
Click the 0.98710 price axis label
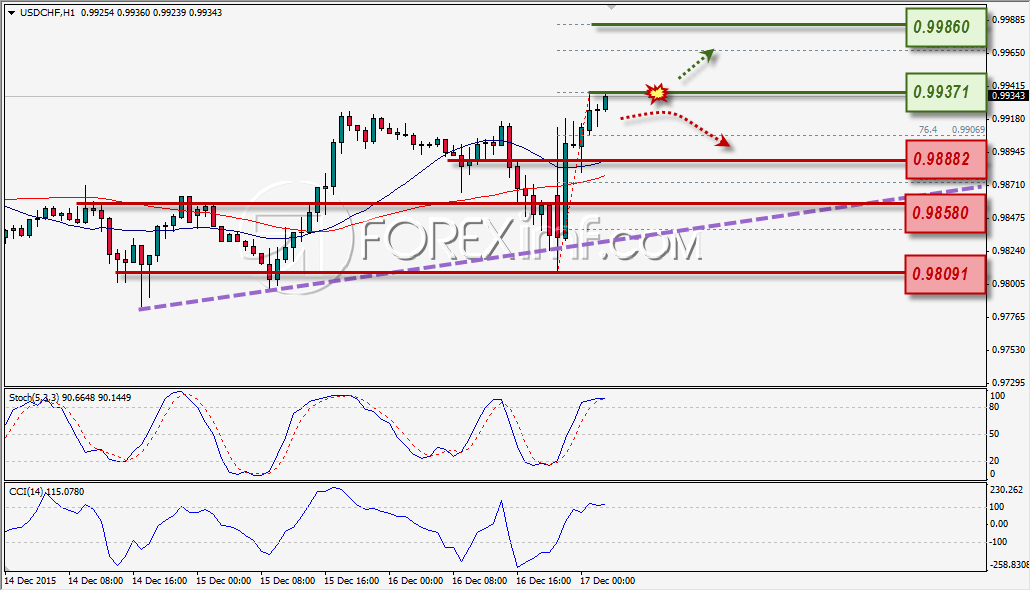click(1008, 185)
